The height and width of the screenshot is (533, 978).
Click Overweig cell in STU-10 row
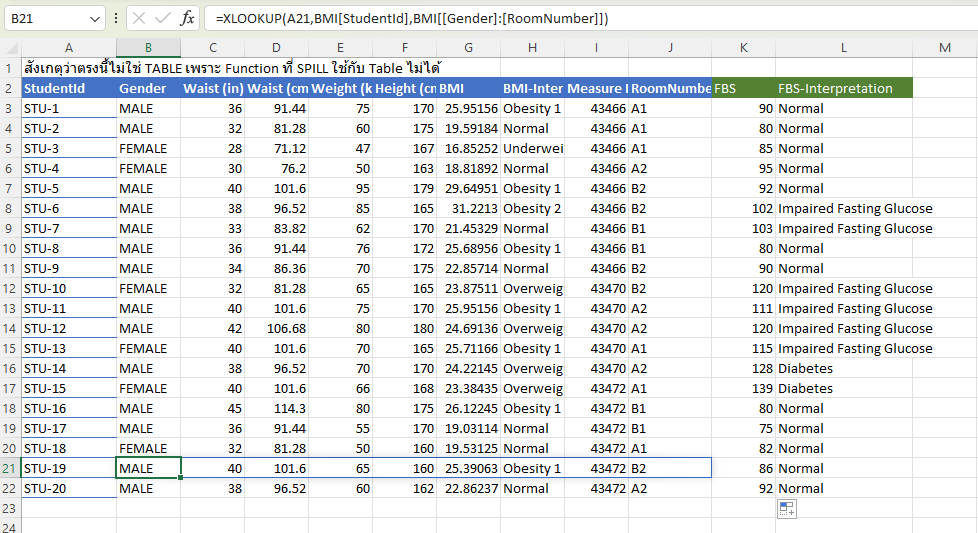click(x=533, y=289)
